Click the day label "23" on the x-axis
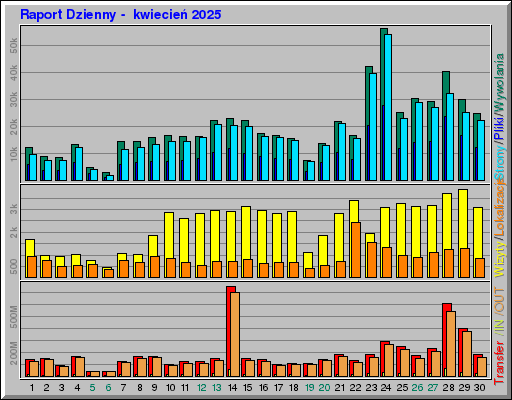The width and height of the screenshot is (512, 400). (371, 388)
